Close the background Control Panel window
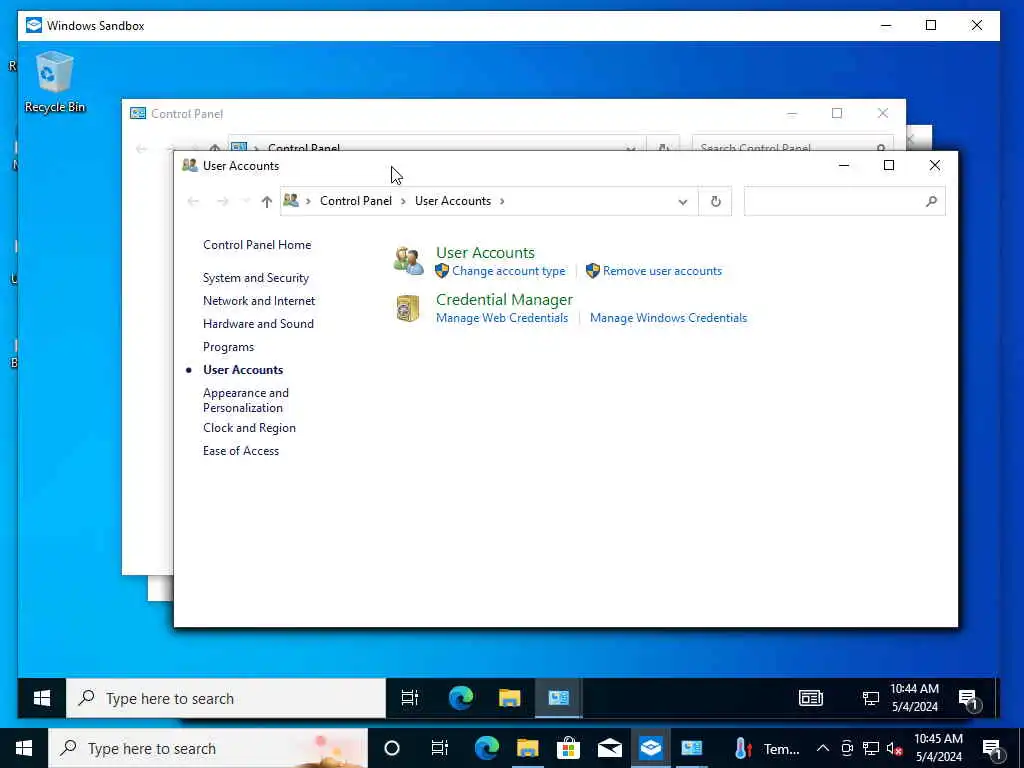The height and width of the screenshot is (768, 1024). (882, 114)
